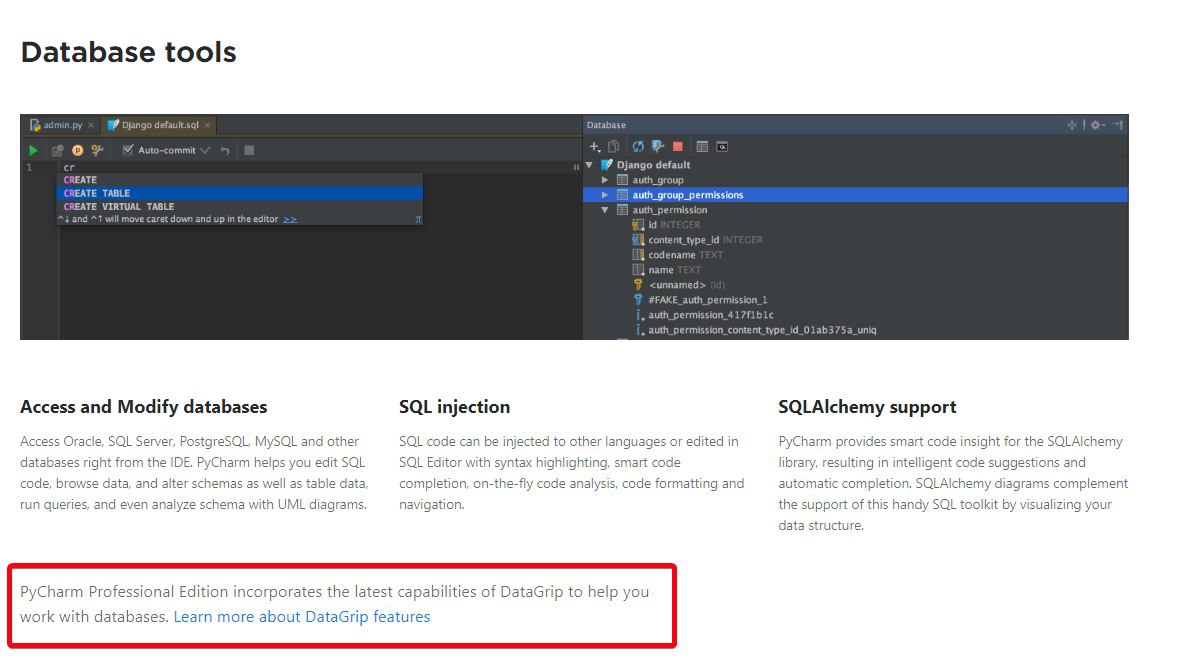This screenshot has height=669, width=1185.
Task: Click the hide panel arrow icon
Action: click(x=1118, y=125)
